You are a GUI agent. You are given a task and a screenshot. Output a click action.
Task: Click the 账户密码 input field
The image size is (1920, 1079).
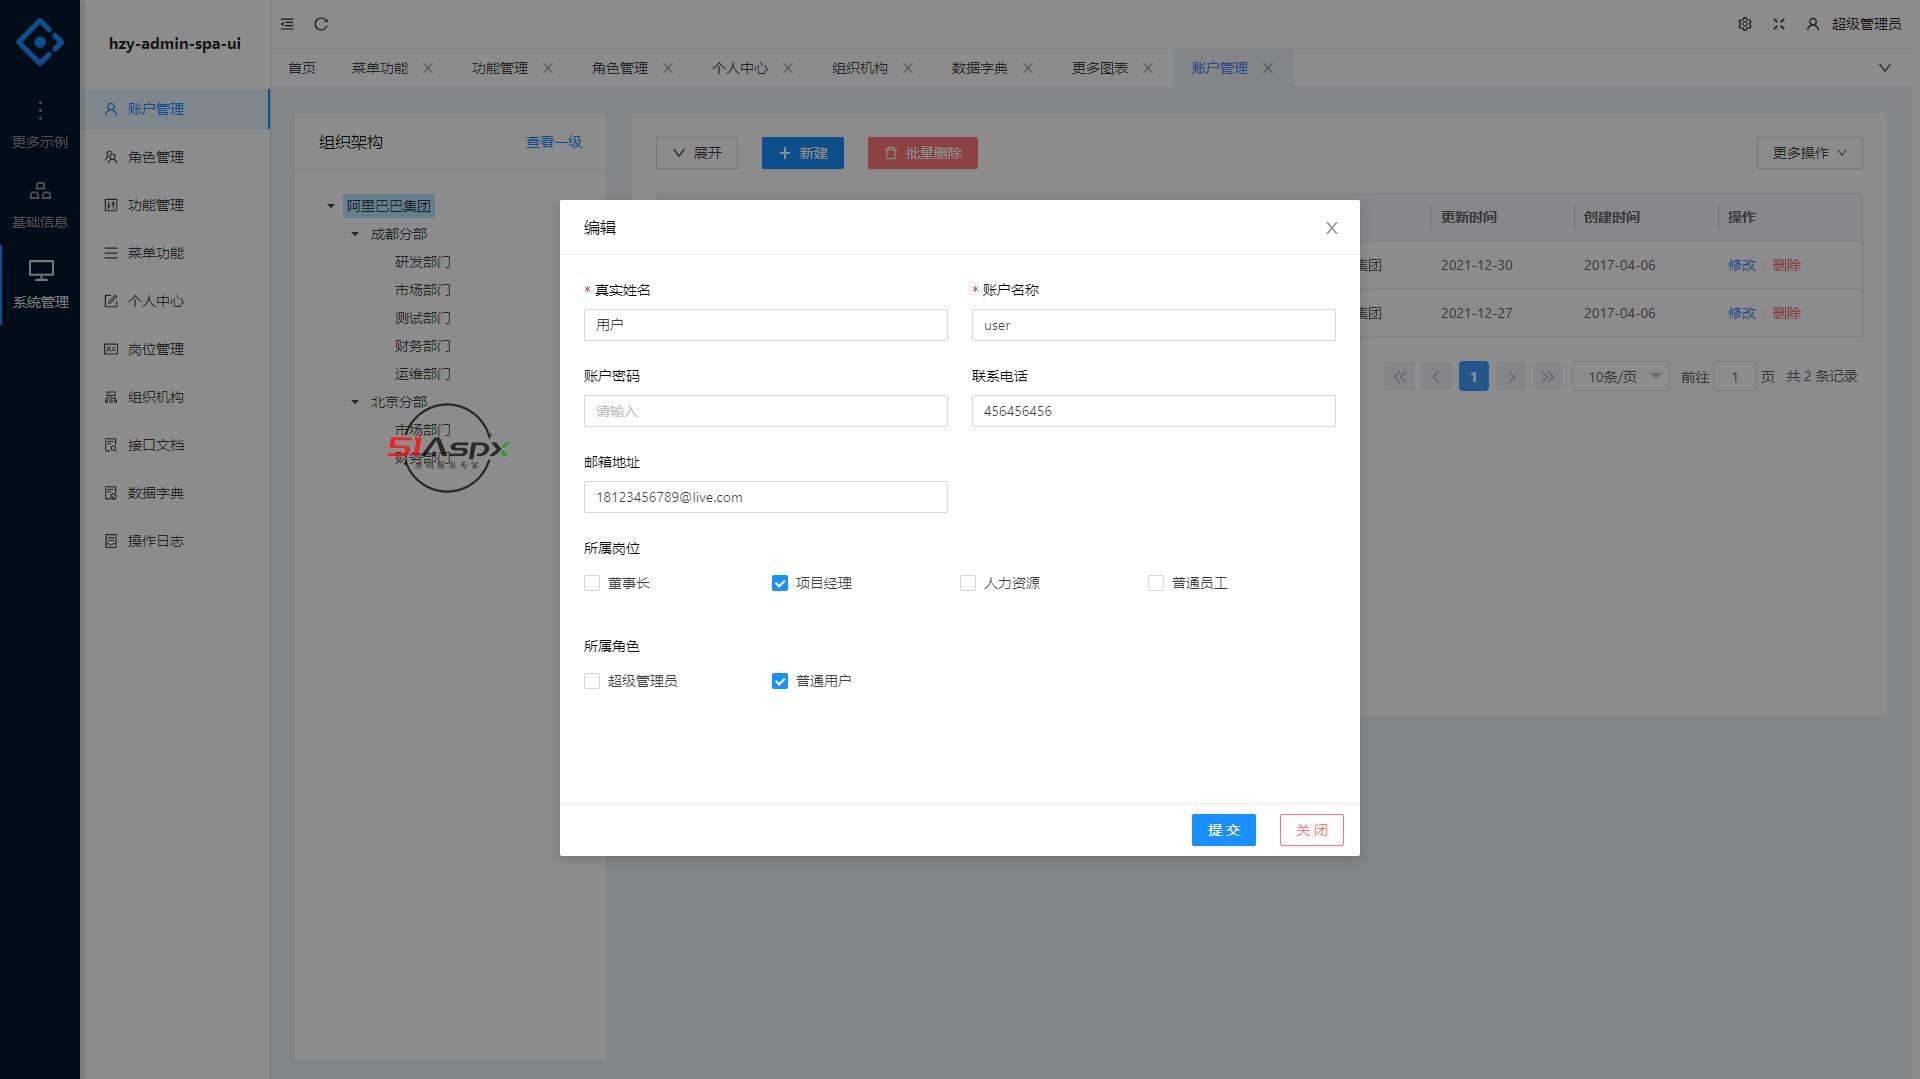point(766,411)
